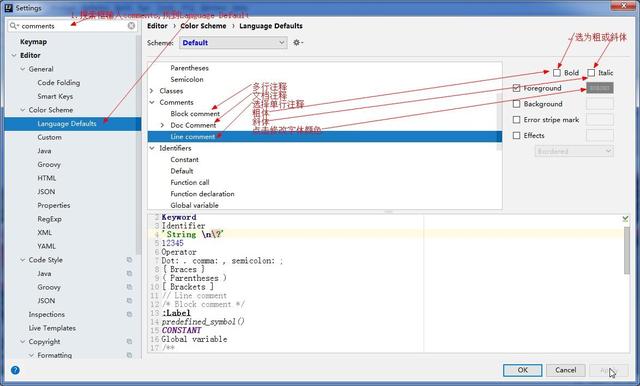Image resolution: width=640 pixels, height=386 pixels.
Task: Select Constant under Identifiers
Action: (184, 160)
